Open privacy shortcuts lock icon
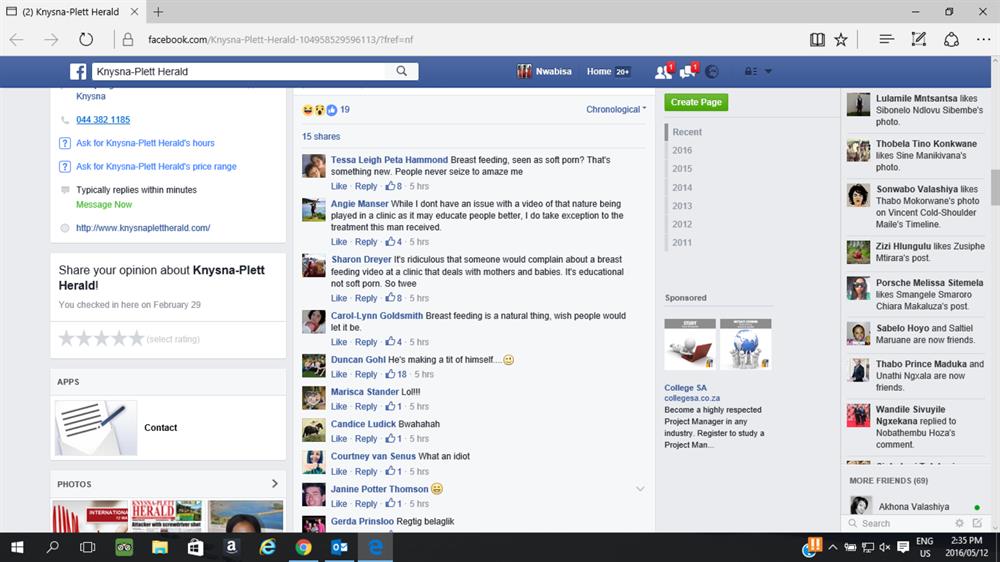Viewport: 1000px width, 562px height. 751,71
